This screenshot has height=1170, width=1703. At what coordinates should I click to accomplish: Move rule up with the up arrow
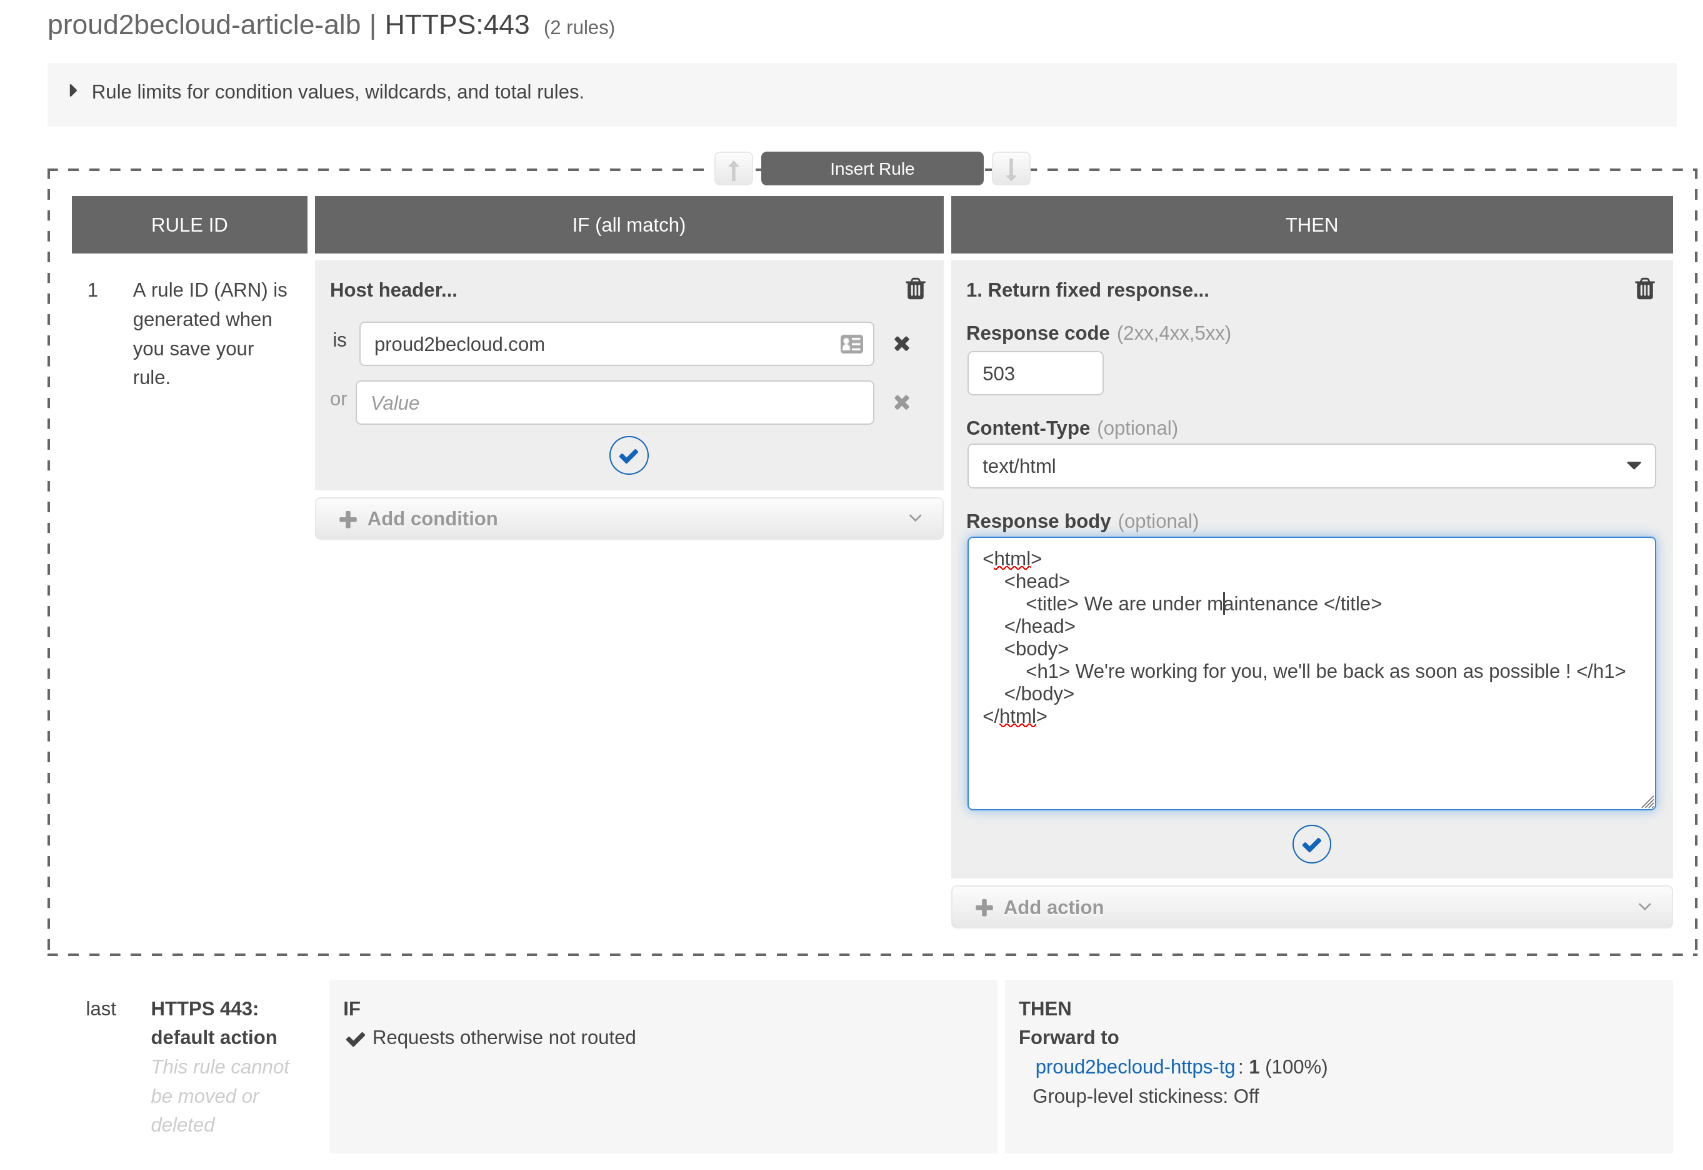[x=733, y=169]
